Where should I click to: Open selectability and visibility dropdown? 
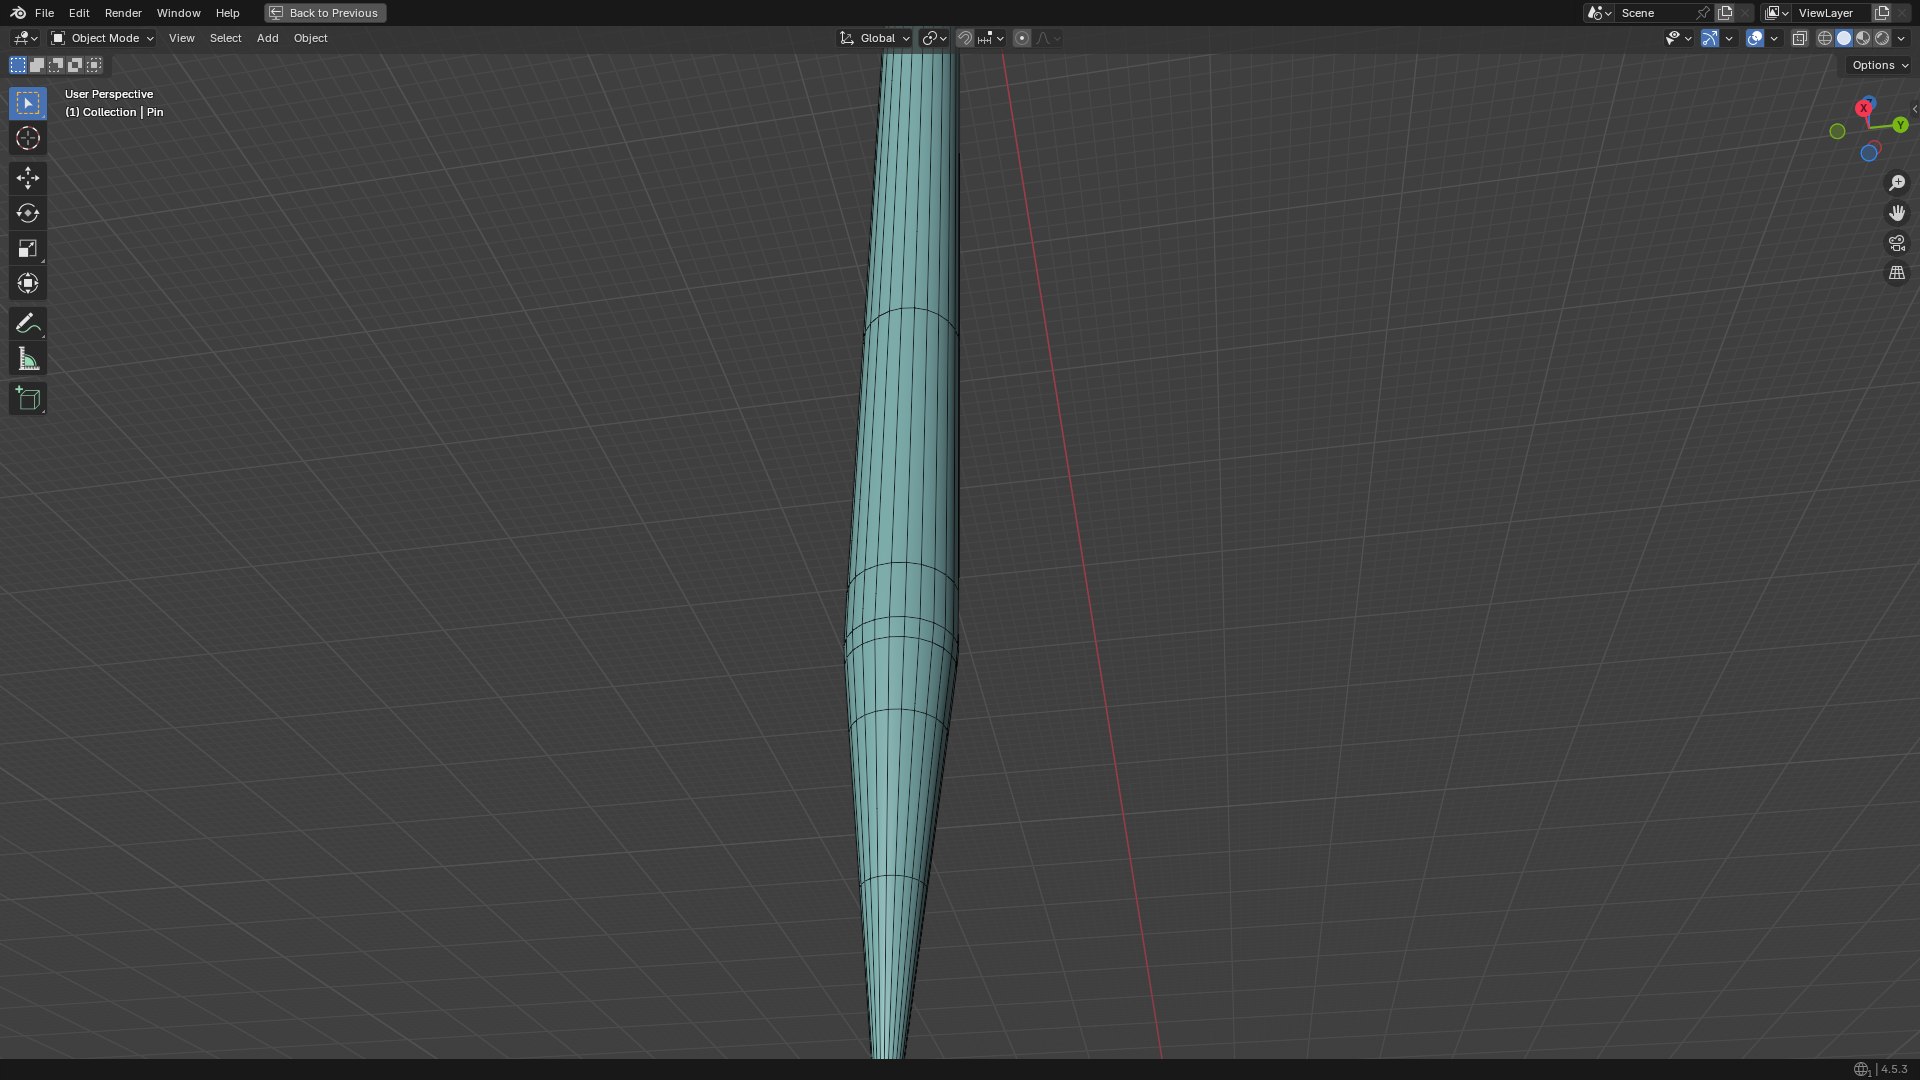pyautogui.click(x=1678, y=38)
